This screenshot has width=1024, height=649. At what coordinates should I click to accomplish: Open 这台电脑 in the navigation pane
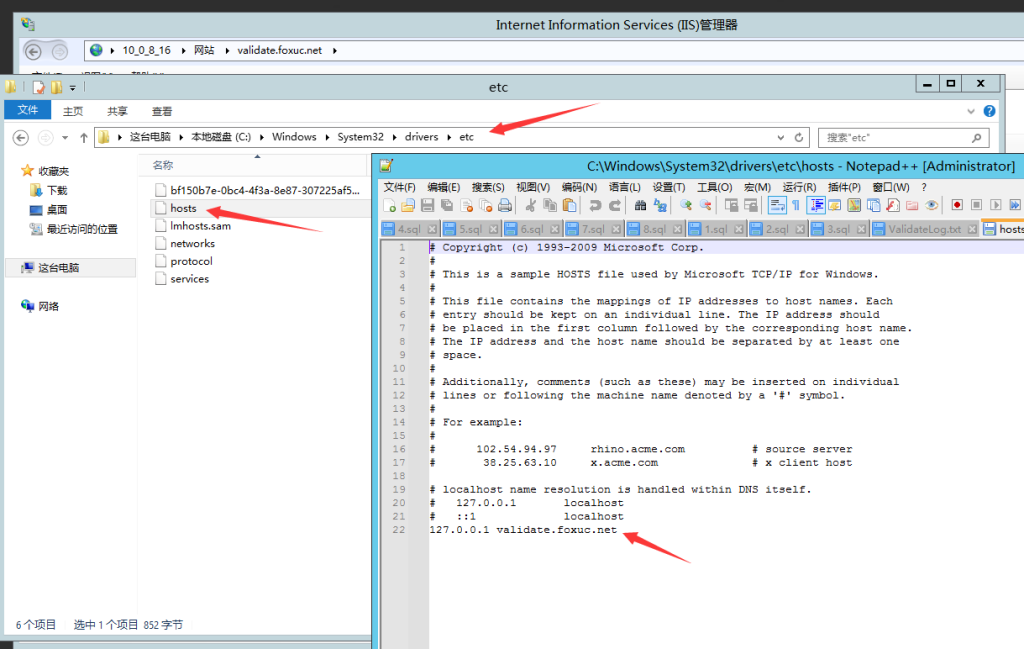[59, 268]
